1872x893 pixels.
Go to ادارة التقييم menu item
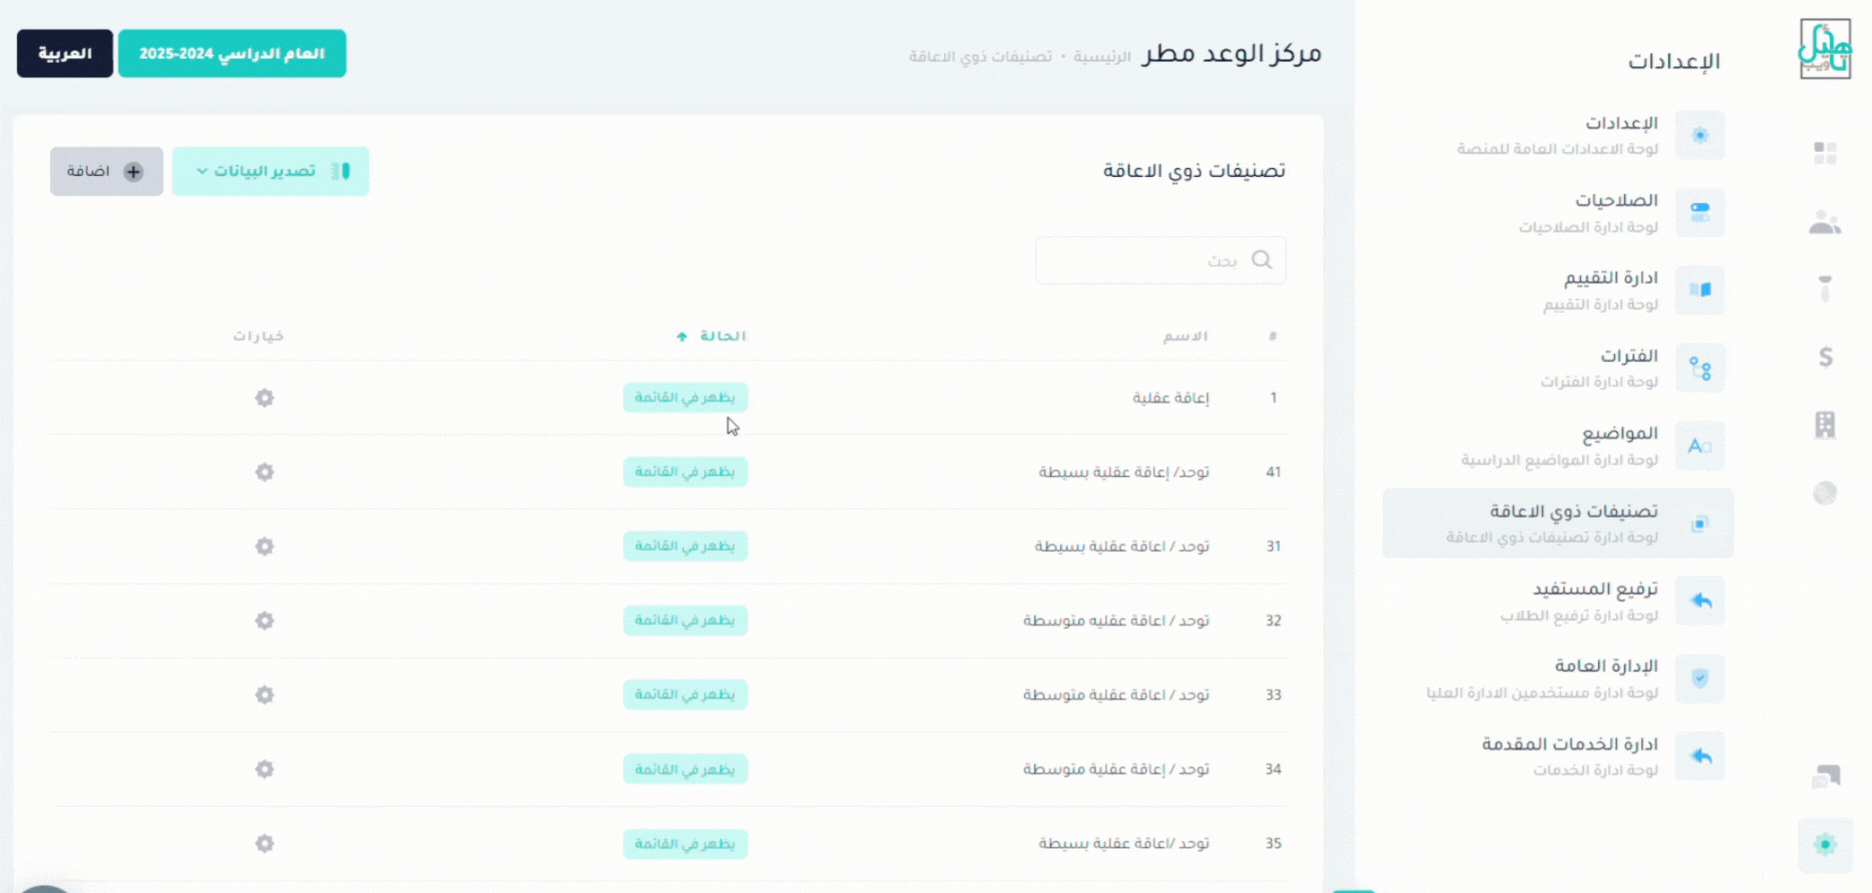(1600, 290)
